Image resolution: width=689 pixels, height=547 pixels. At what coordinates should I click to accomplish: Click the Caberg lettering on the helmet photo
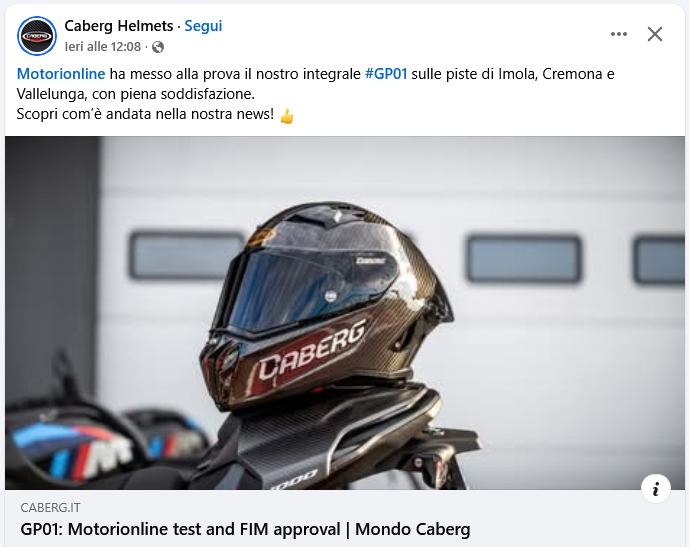pyautogui.click(x=312, y=349)
